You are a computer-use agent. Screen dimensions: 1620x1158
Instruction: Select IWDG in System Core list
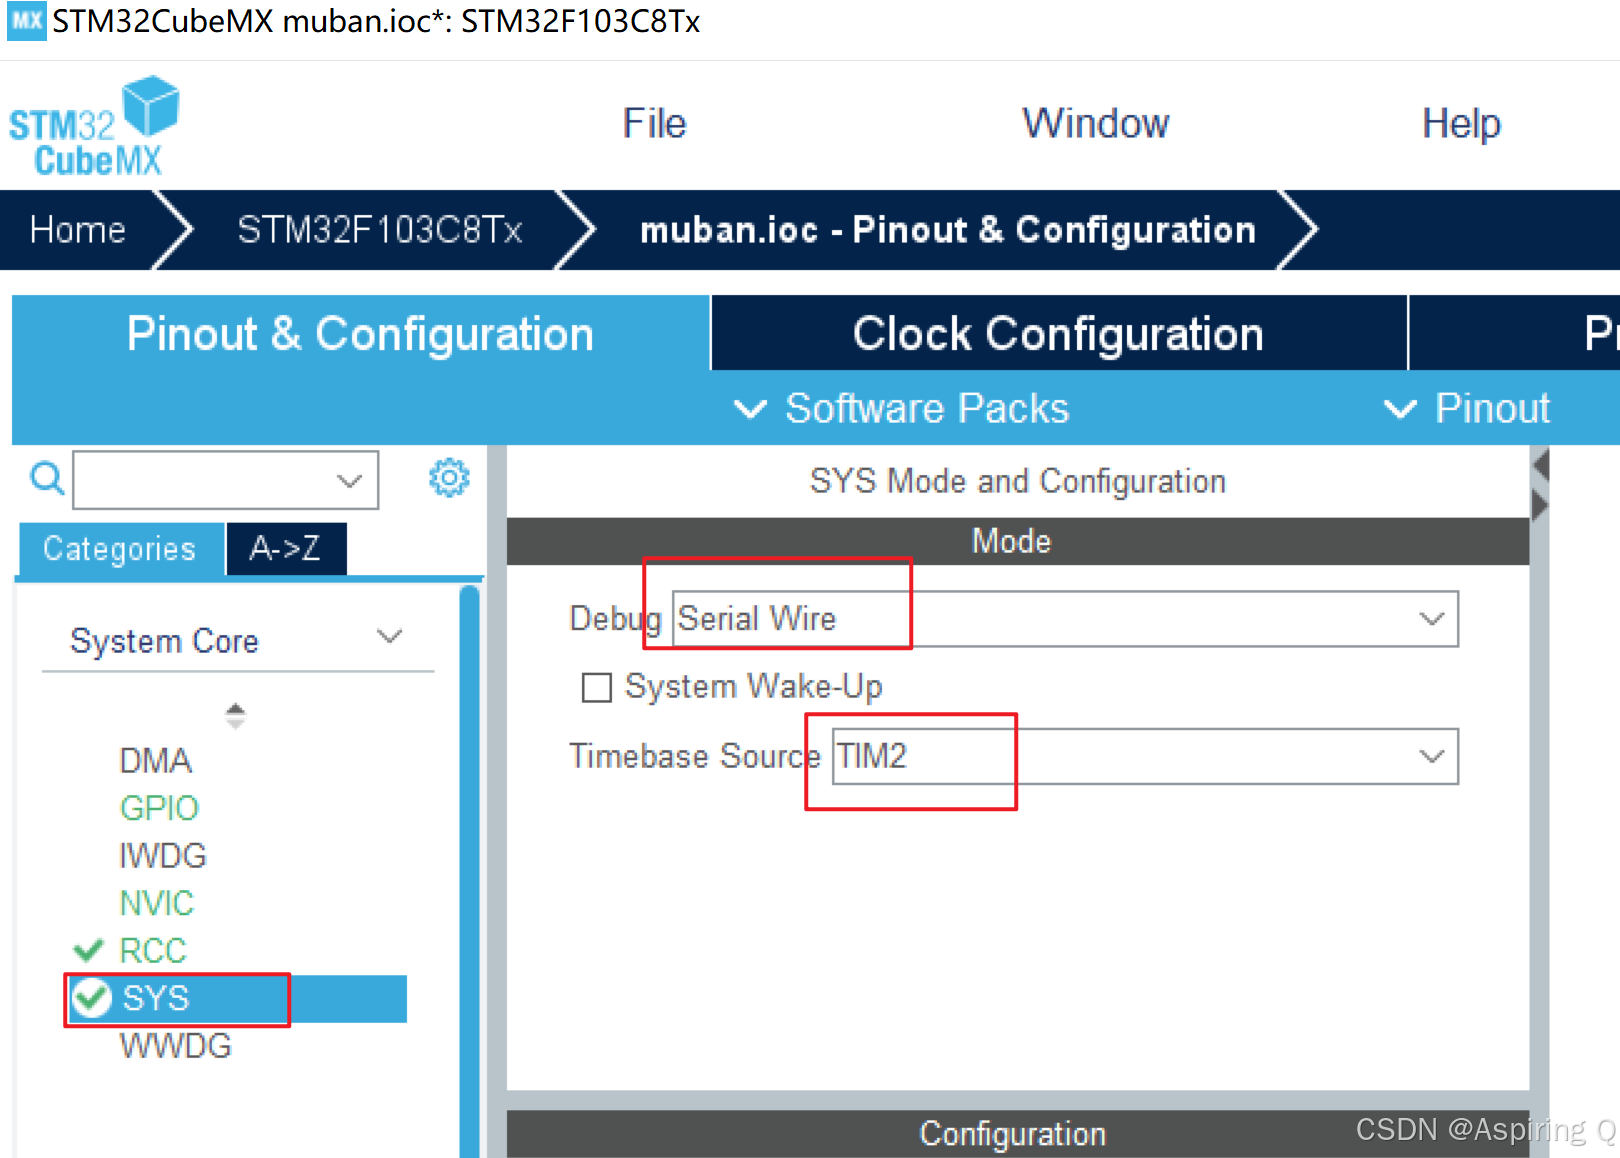point(163,856)
